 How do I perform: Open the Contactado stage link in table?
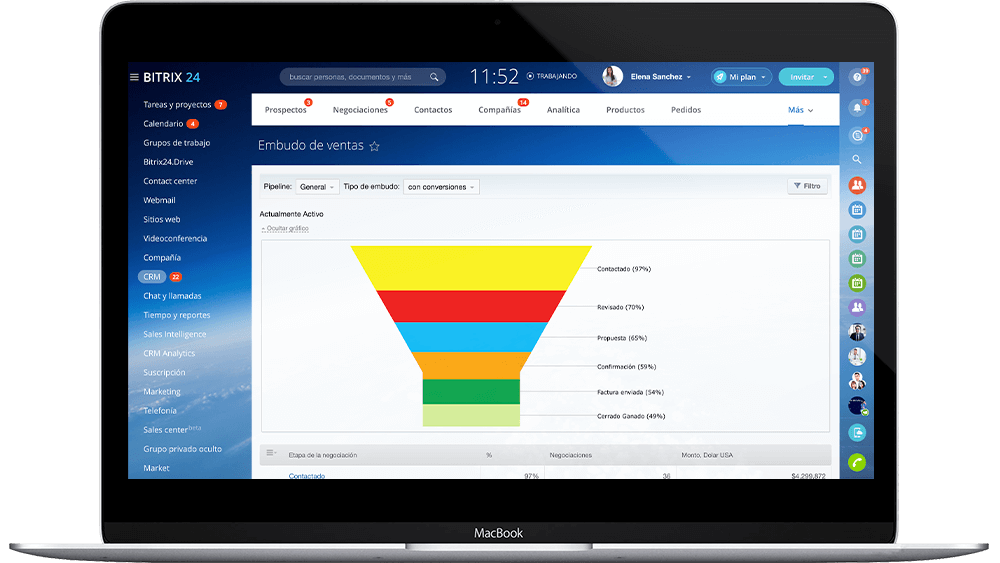(307, 476)
